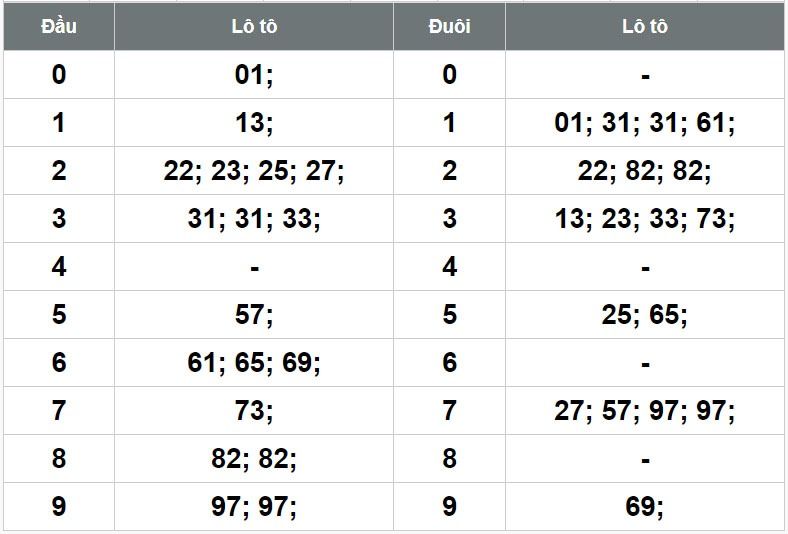Click the "22; 82; 82;" cell
The height and width of the screenshot is (534, 788).
pos(645,171)
